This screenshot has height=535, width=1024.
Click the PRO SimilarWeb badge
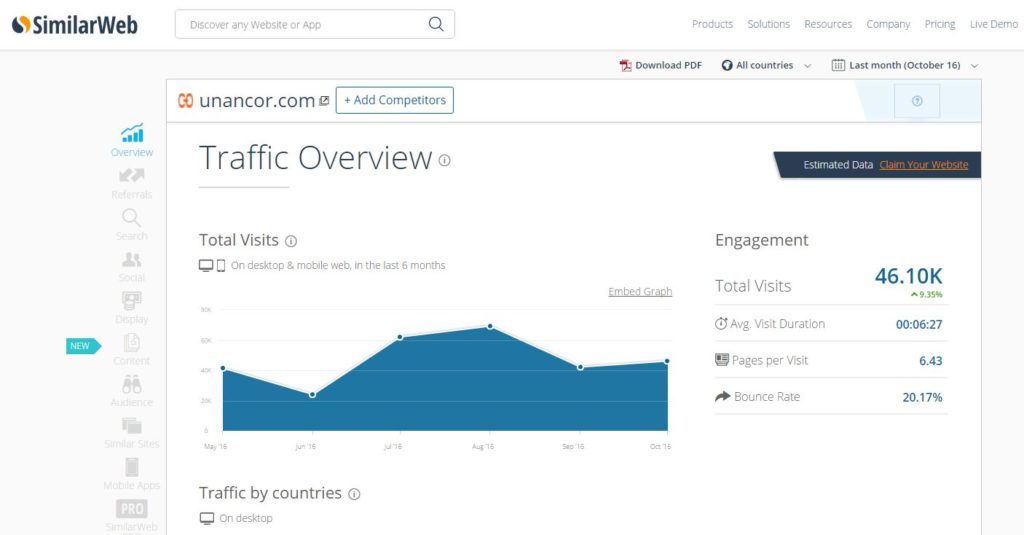[x=131, y=509]
